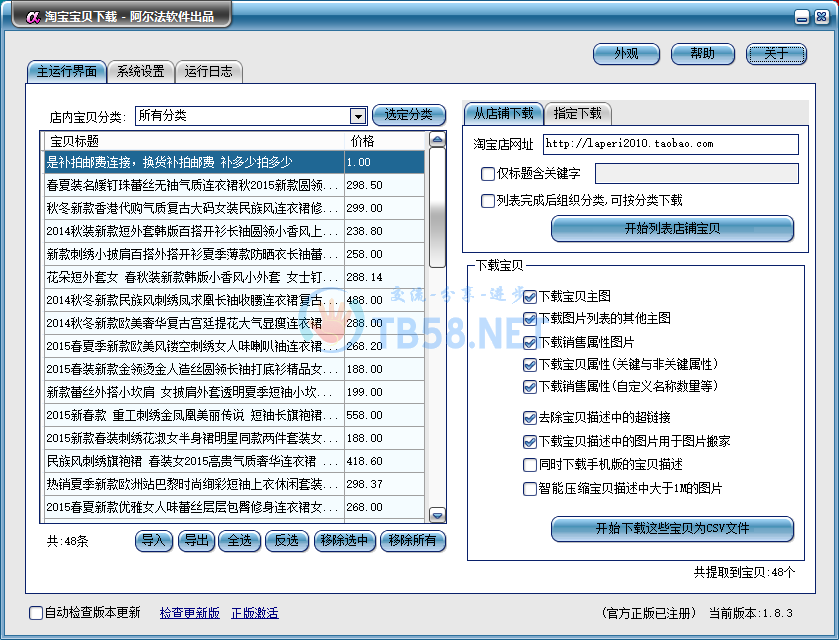839x640 pixels.
Task: Click the 关于 about button
Action: point(776,54)
